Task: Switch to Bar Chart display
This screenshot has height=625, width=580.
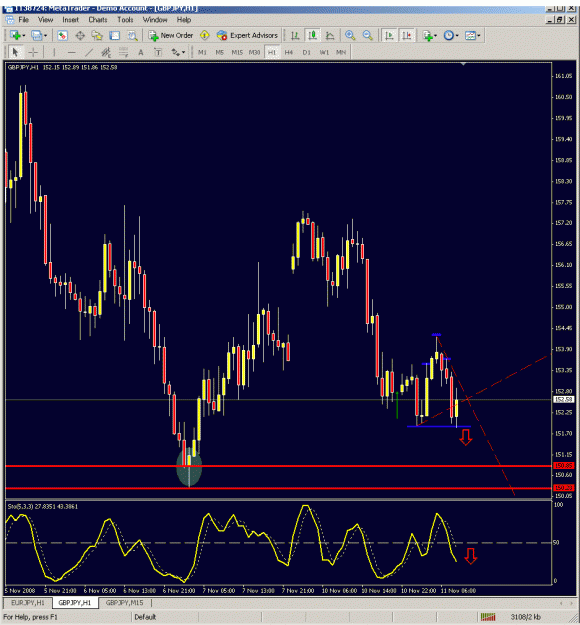Action: (x=295, y=35)
